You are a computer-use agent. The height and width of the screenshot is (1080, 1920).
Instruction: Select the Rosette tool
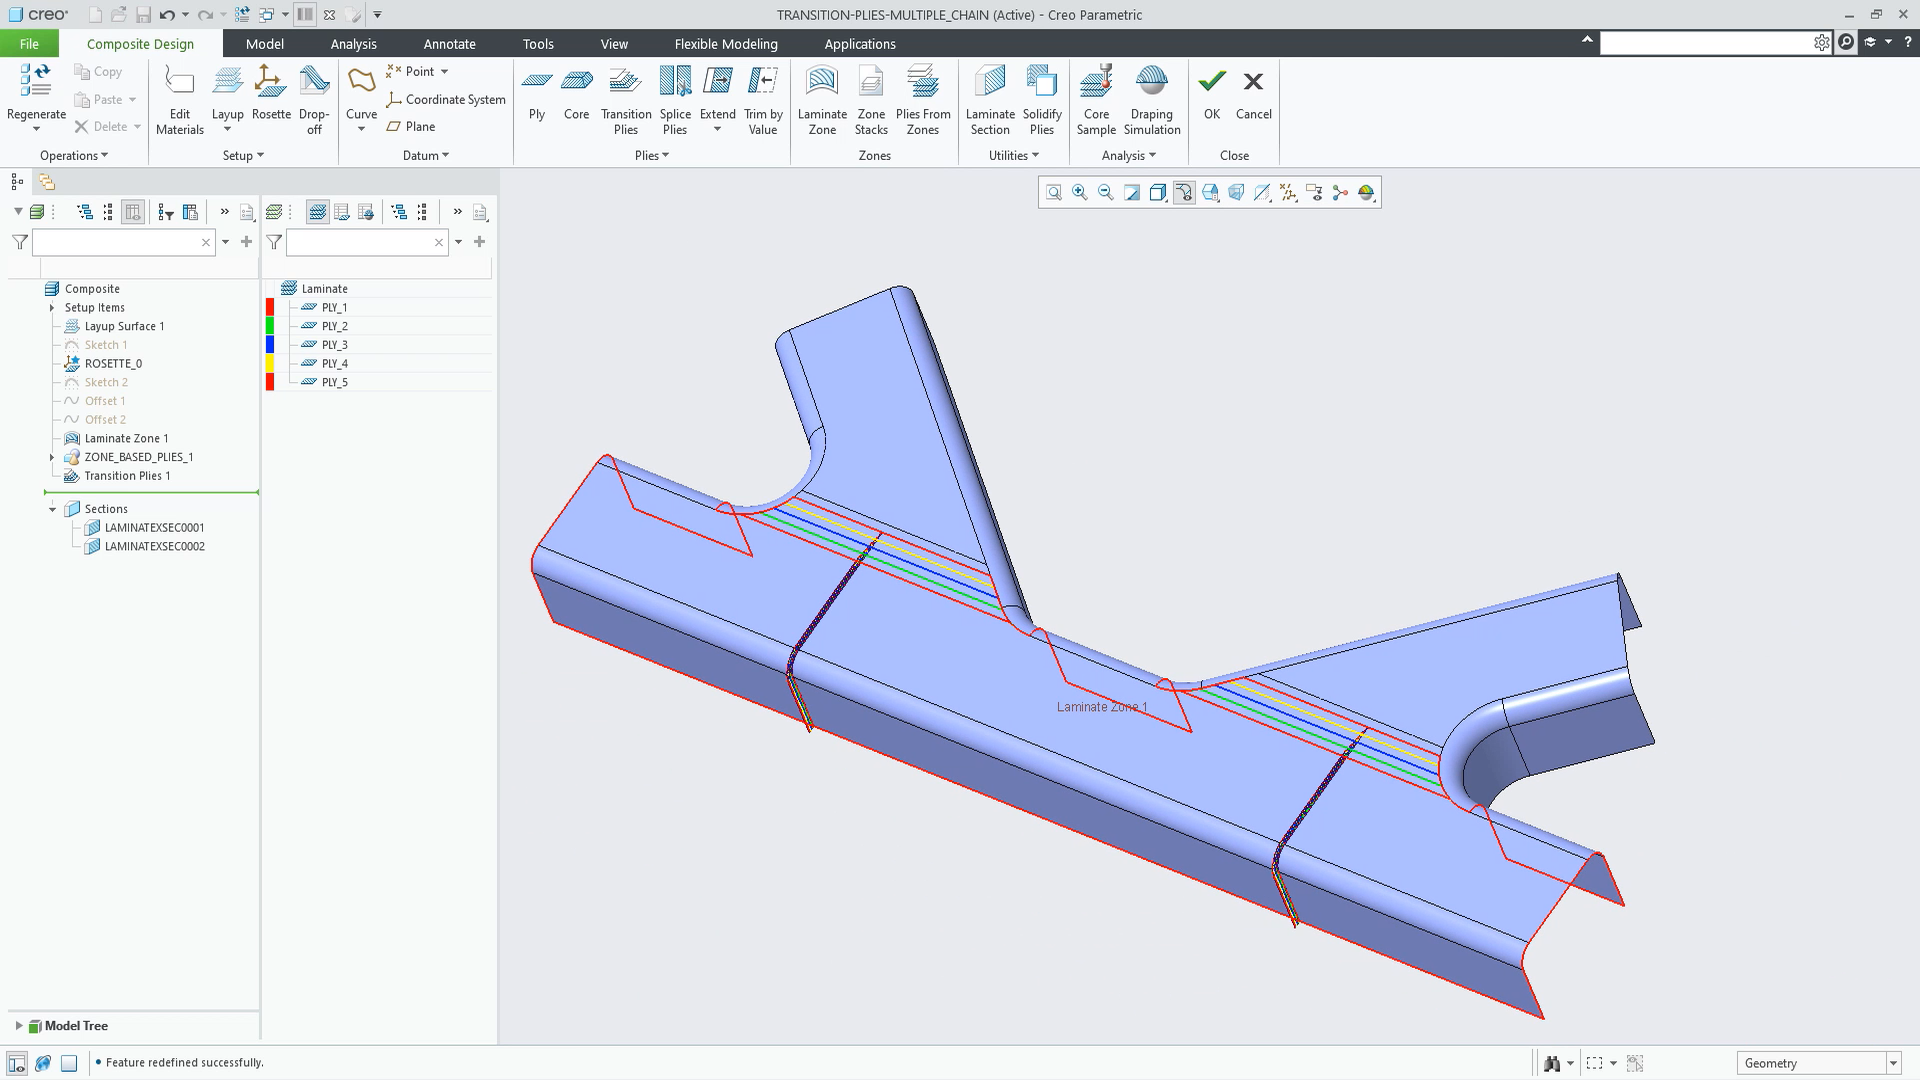click(271, 92)
